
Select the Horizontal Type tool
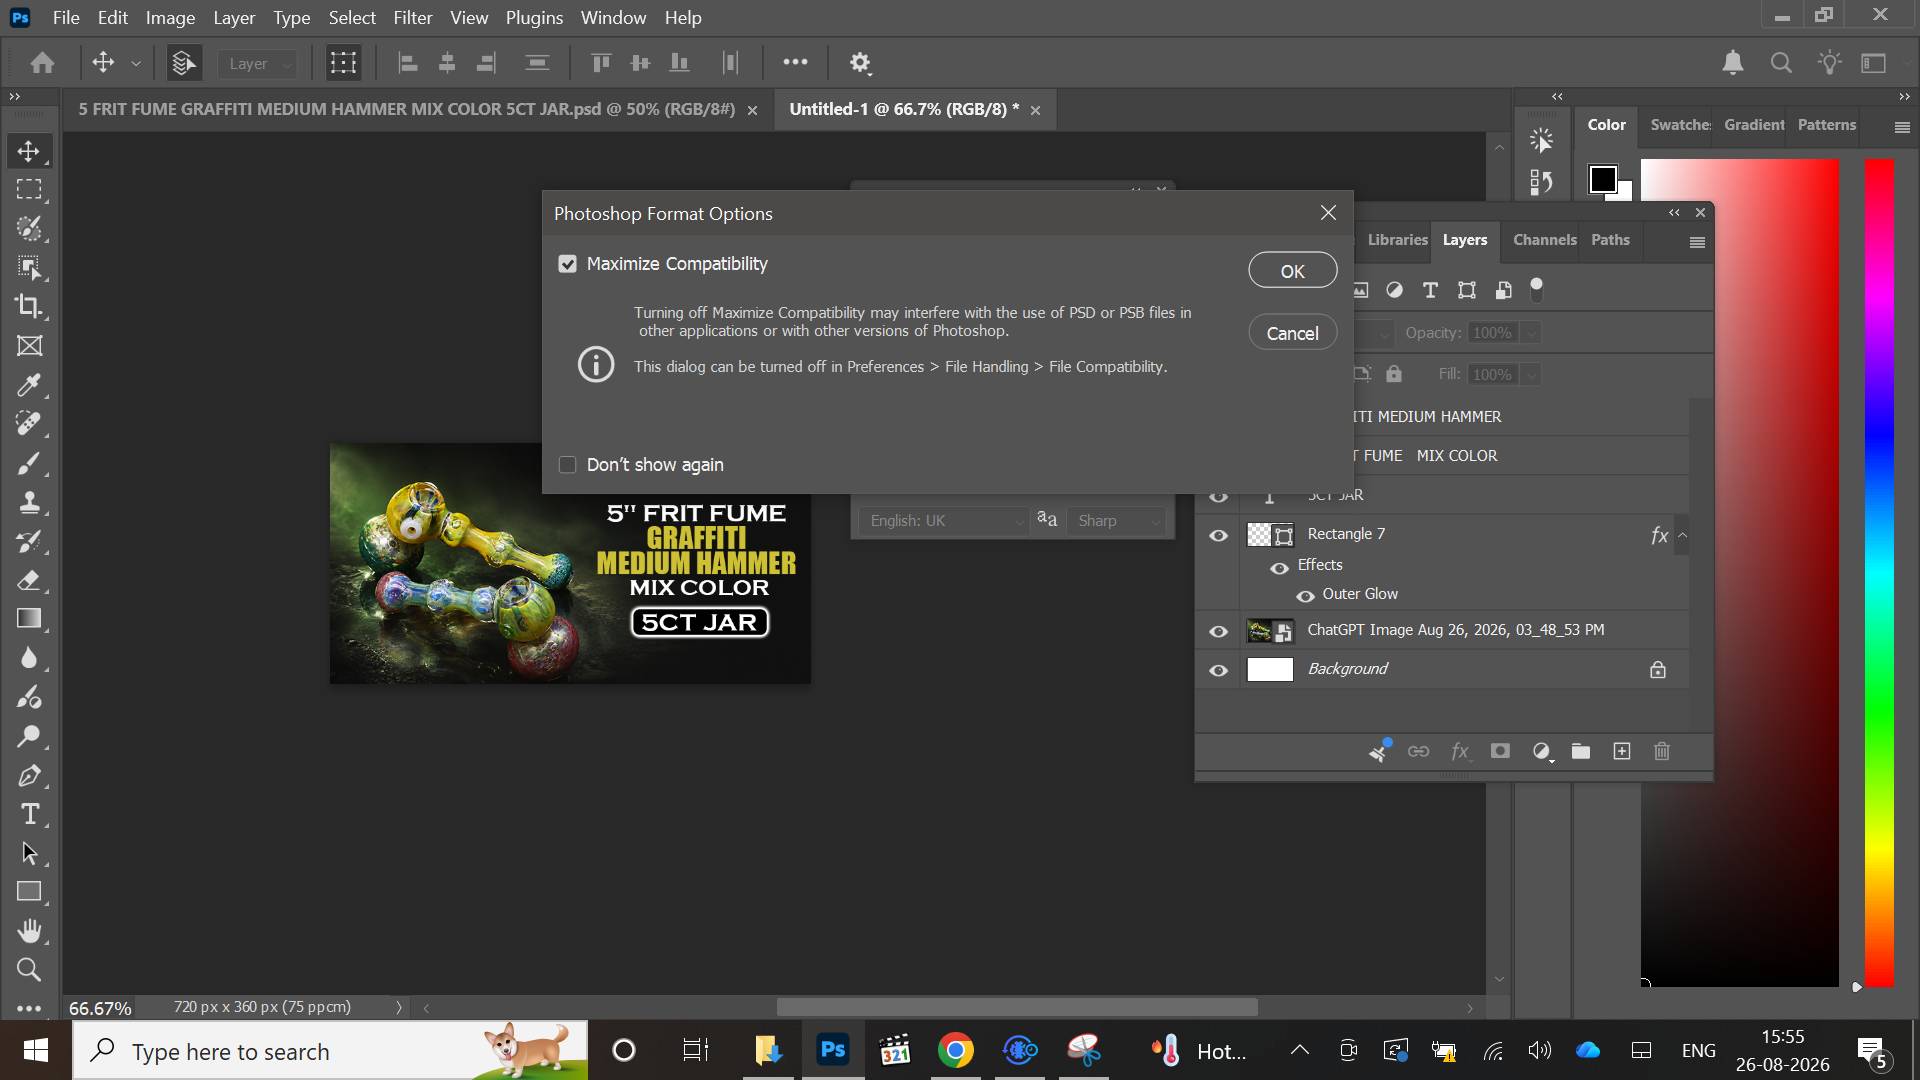29,814
